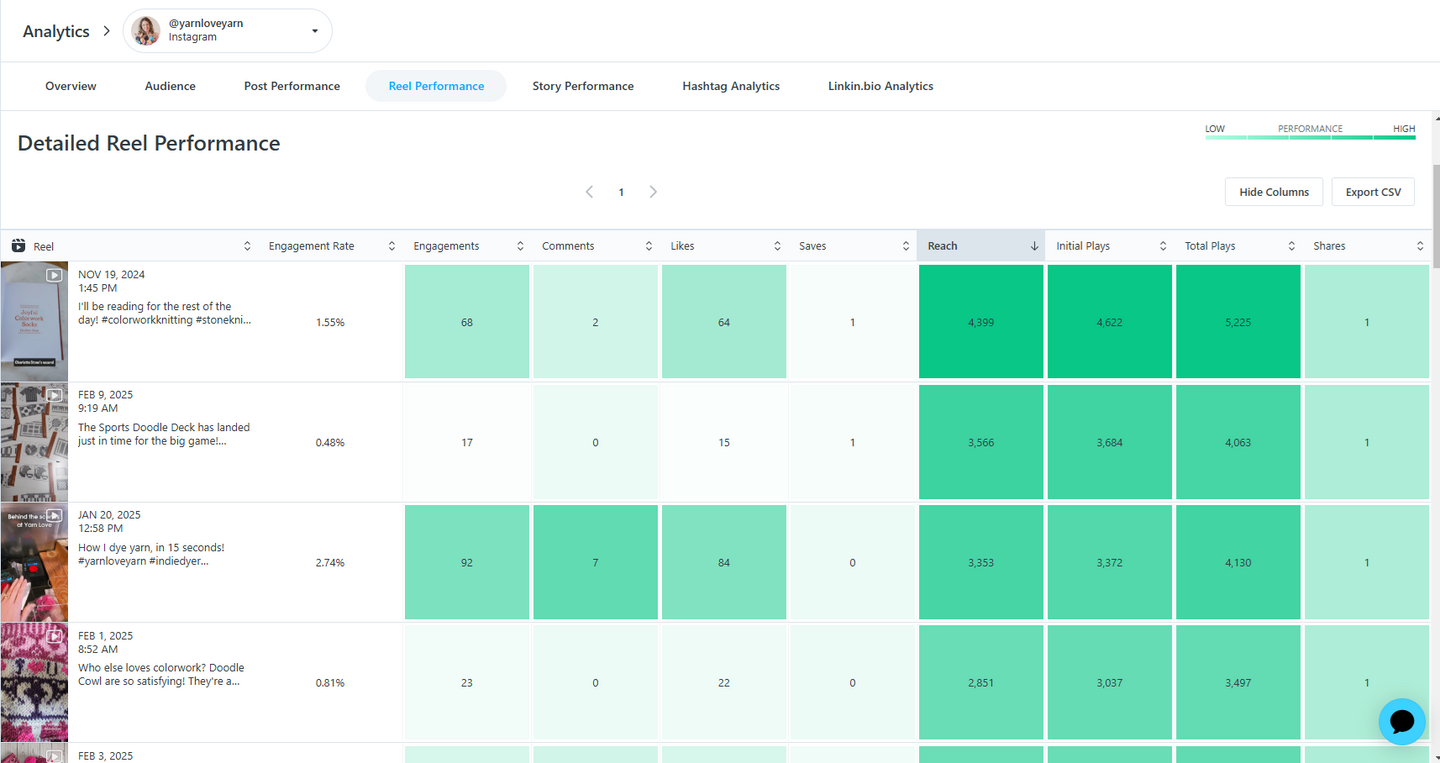
Task: Switch to the Story Performance tab
Action: 583,86
